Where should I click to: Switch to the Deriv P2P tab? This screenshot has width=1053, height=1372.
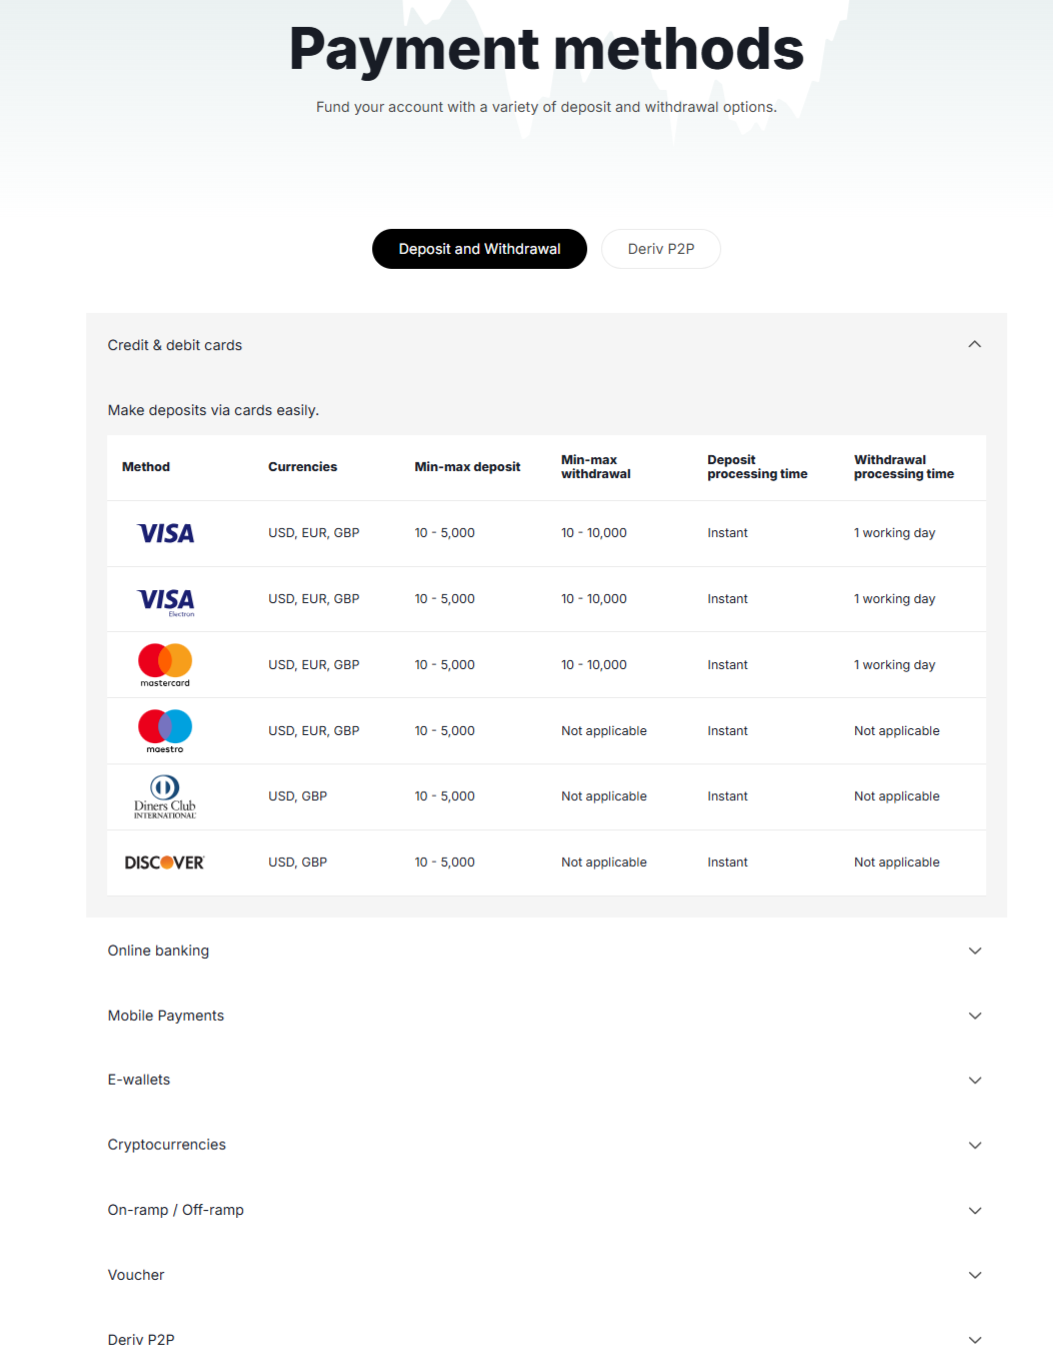[661, 249]
